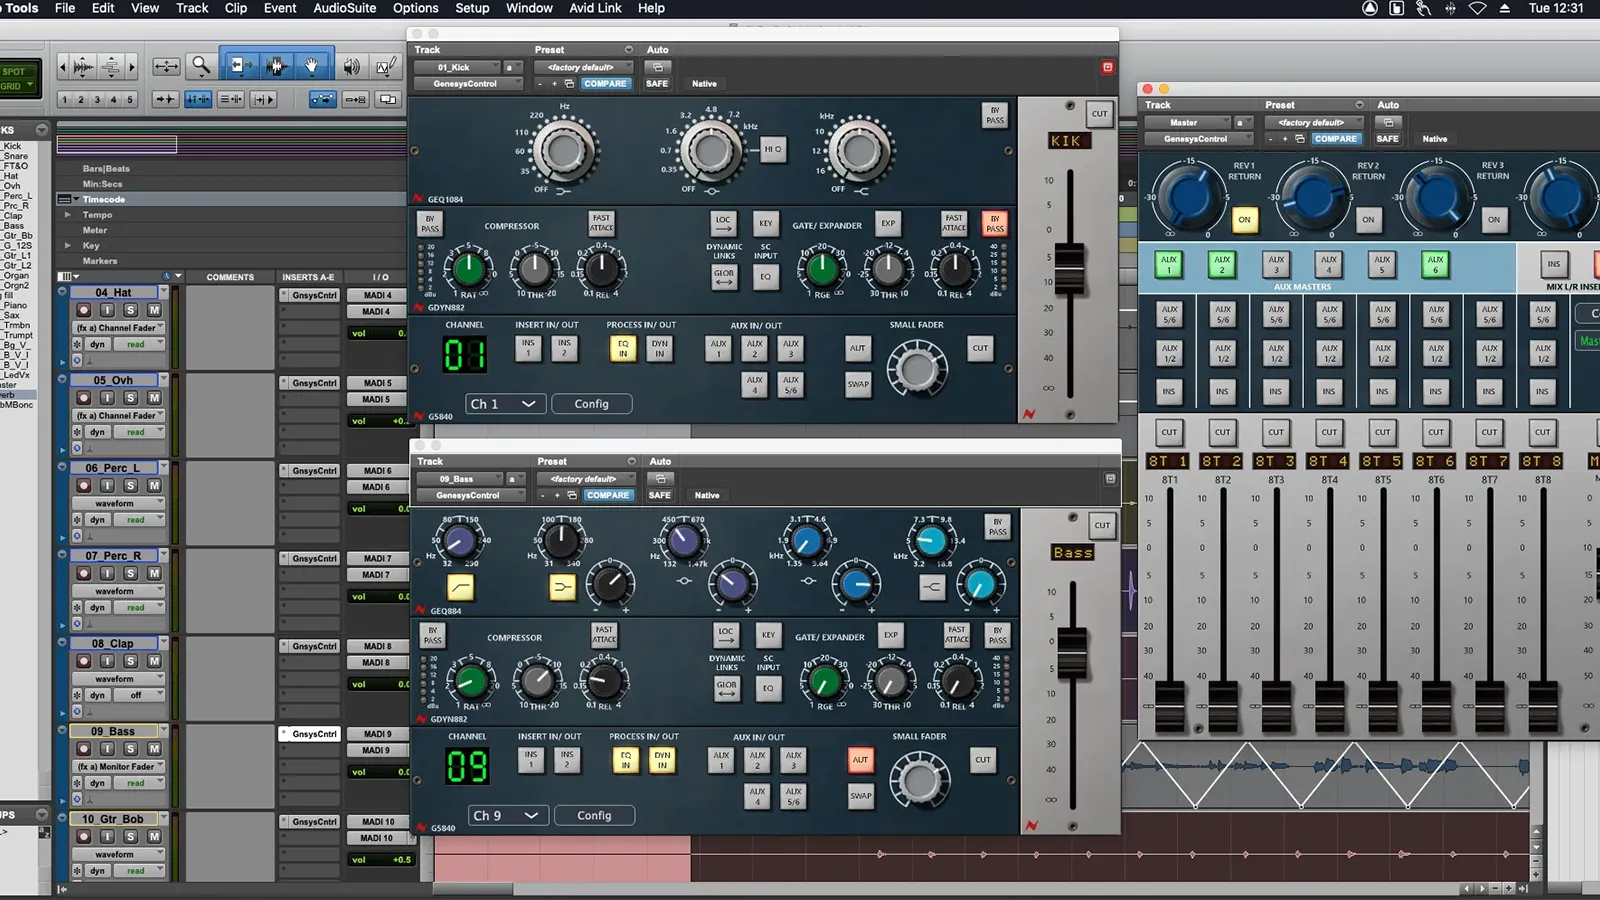Open factory default preset in Kick plugin
This screenshot has height=900, width=1600.
(583, 67)
